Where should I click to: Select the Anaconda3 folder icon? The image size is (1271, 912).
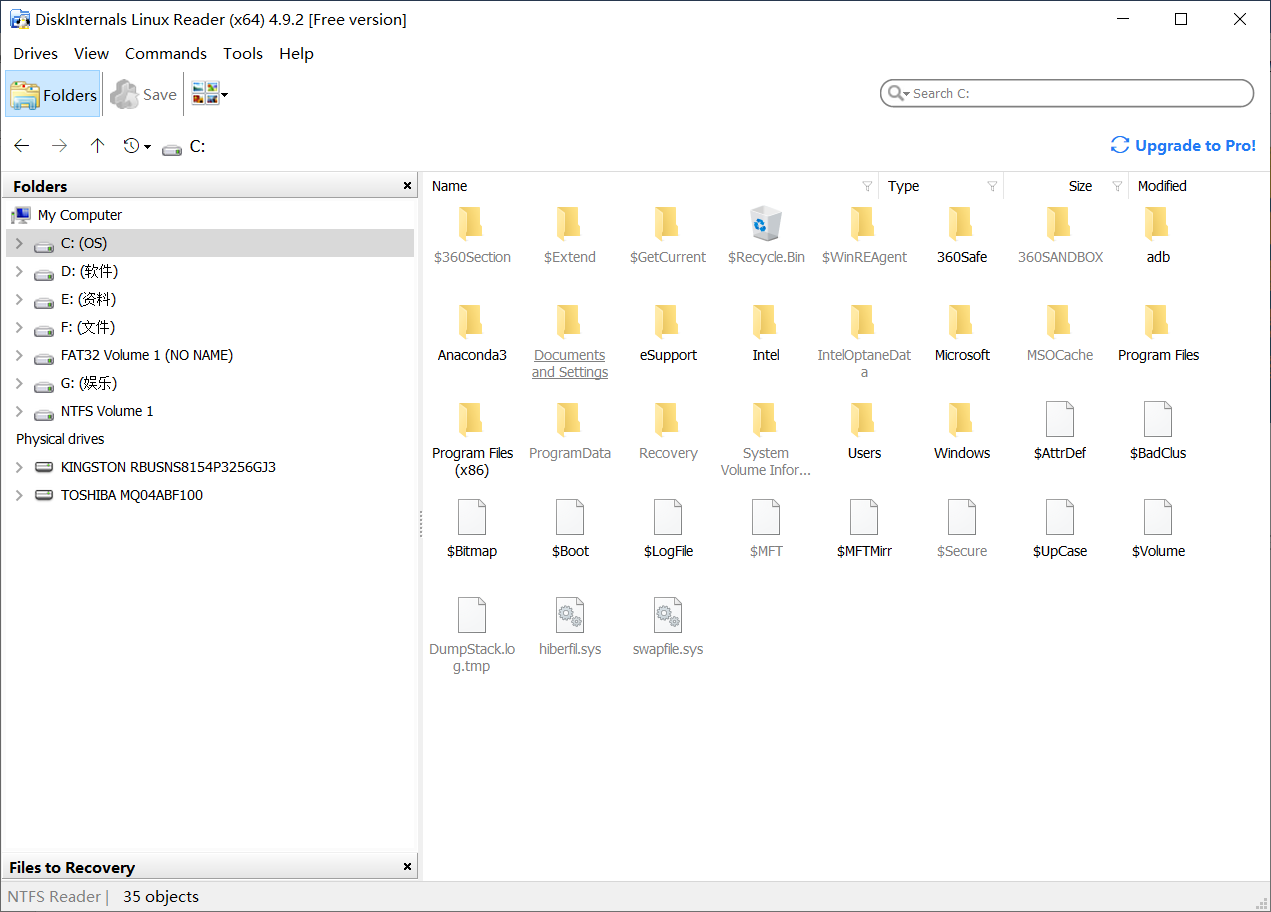coord(471,322)
